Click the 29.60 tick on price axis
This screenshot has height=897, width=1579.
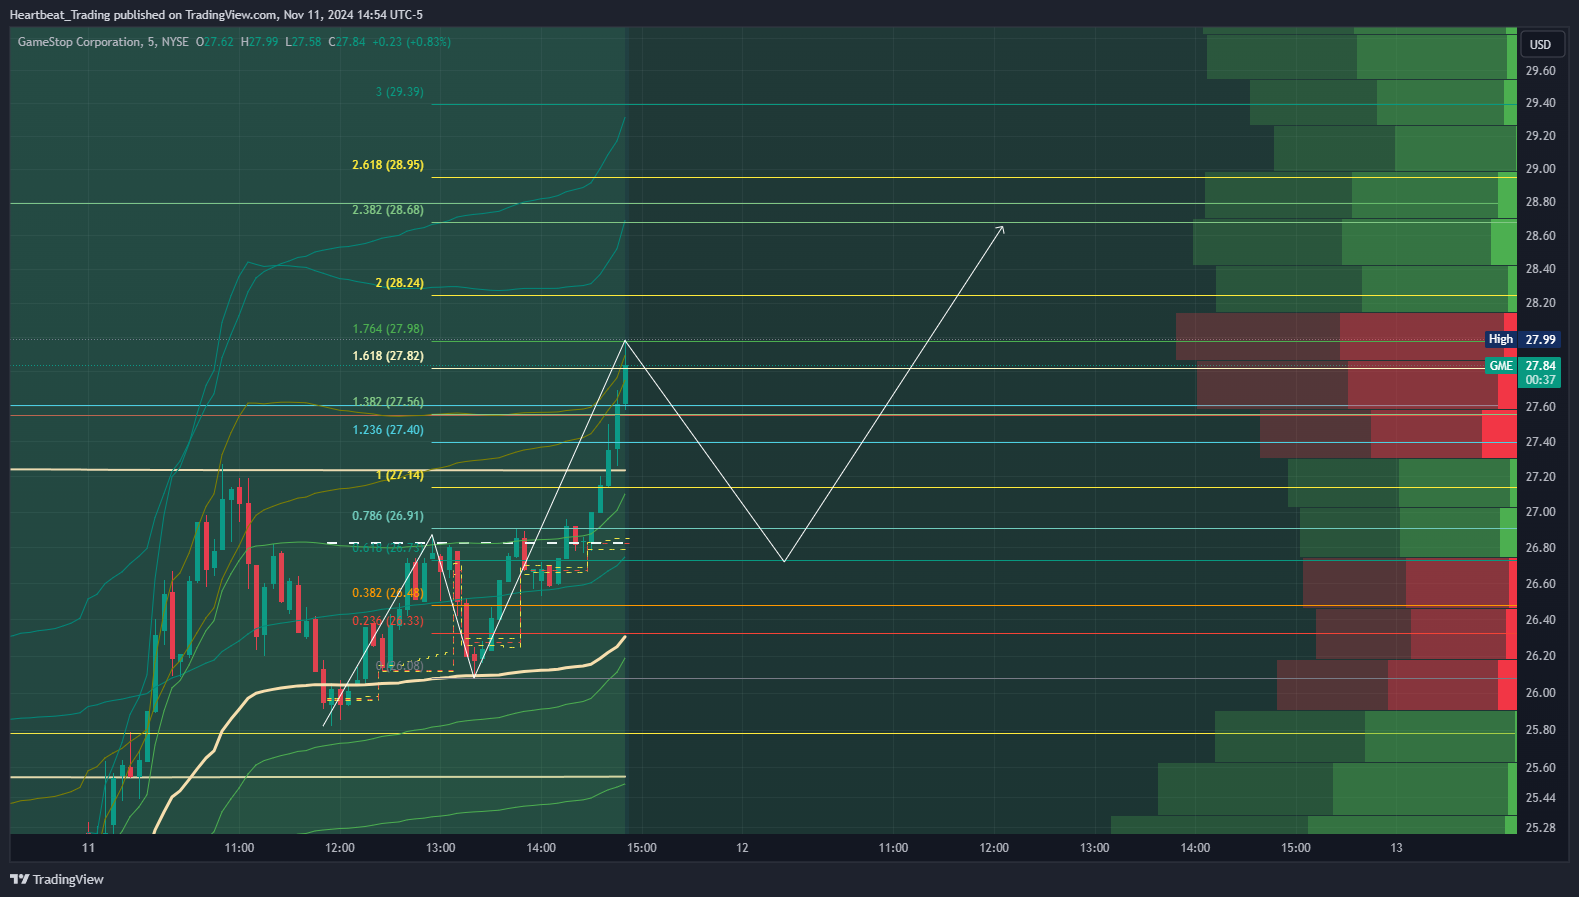pyautogui.click(x=1540, y=71)
